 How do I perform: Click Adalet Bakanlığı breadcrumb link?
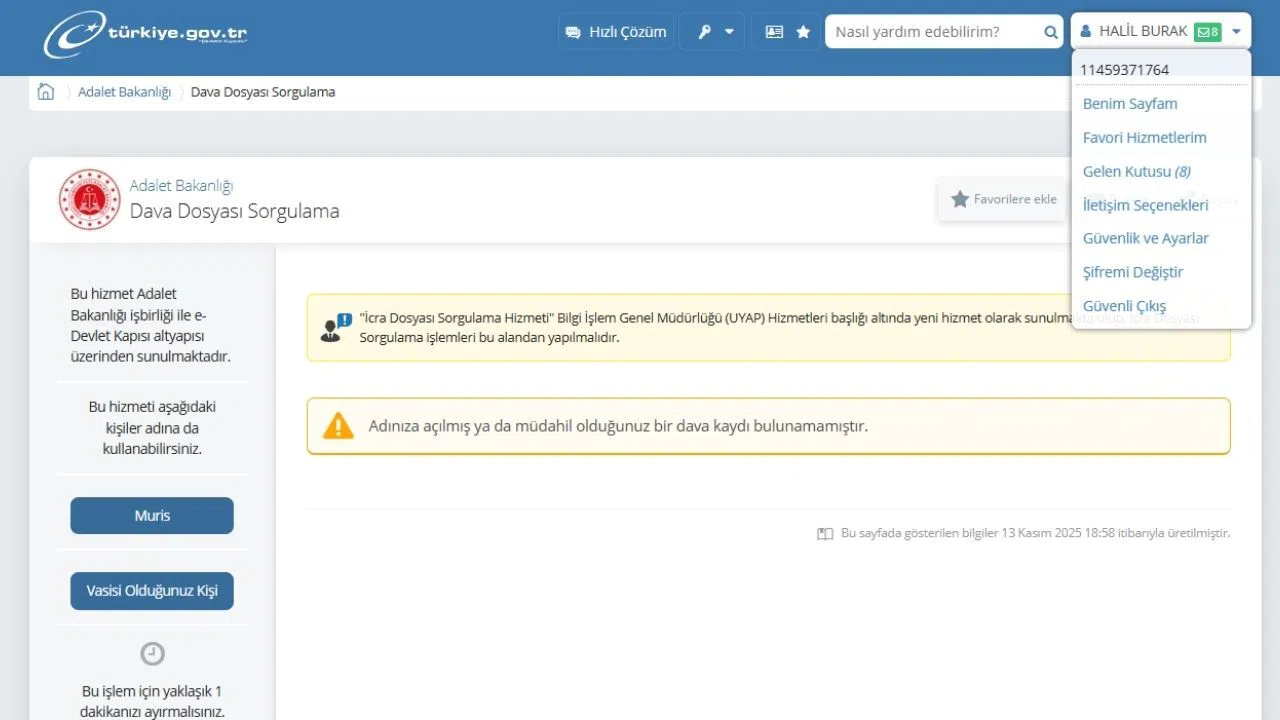[124, 92]
